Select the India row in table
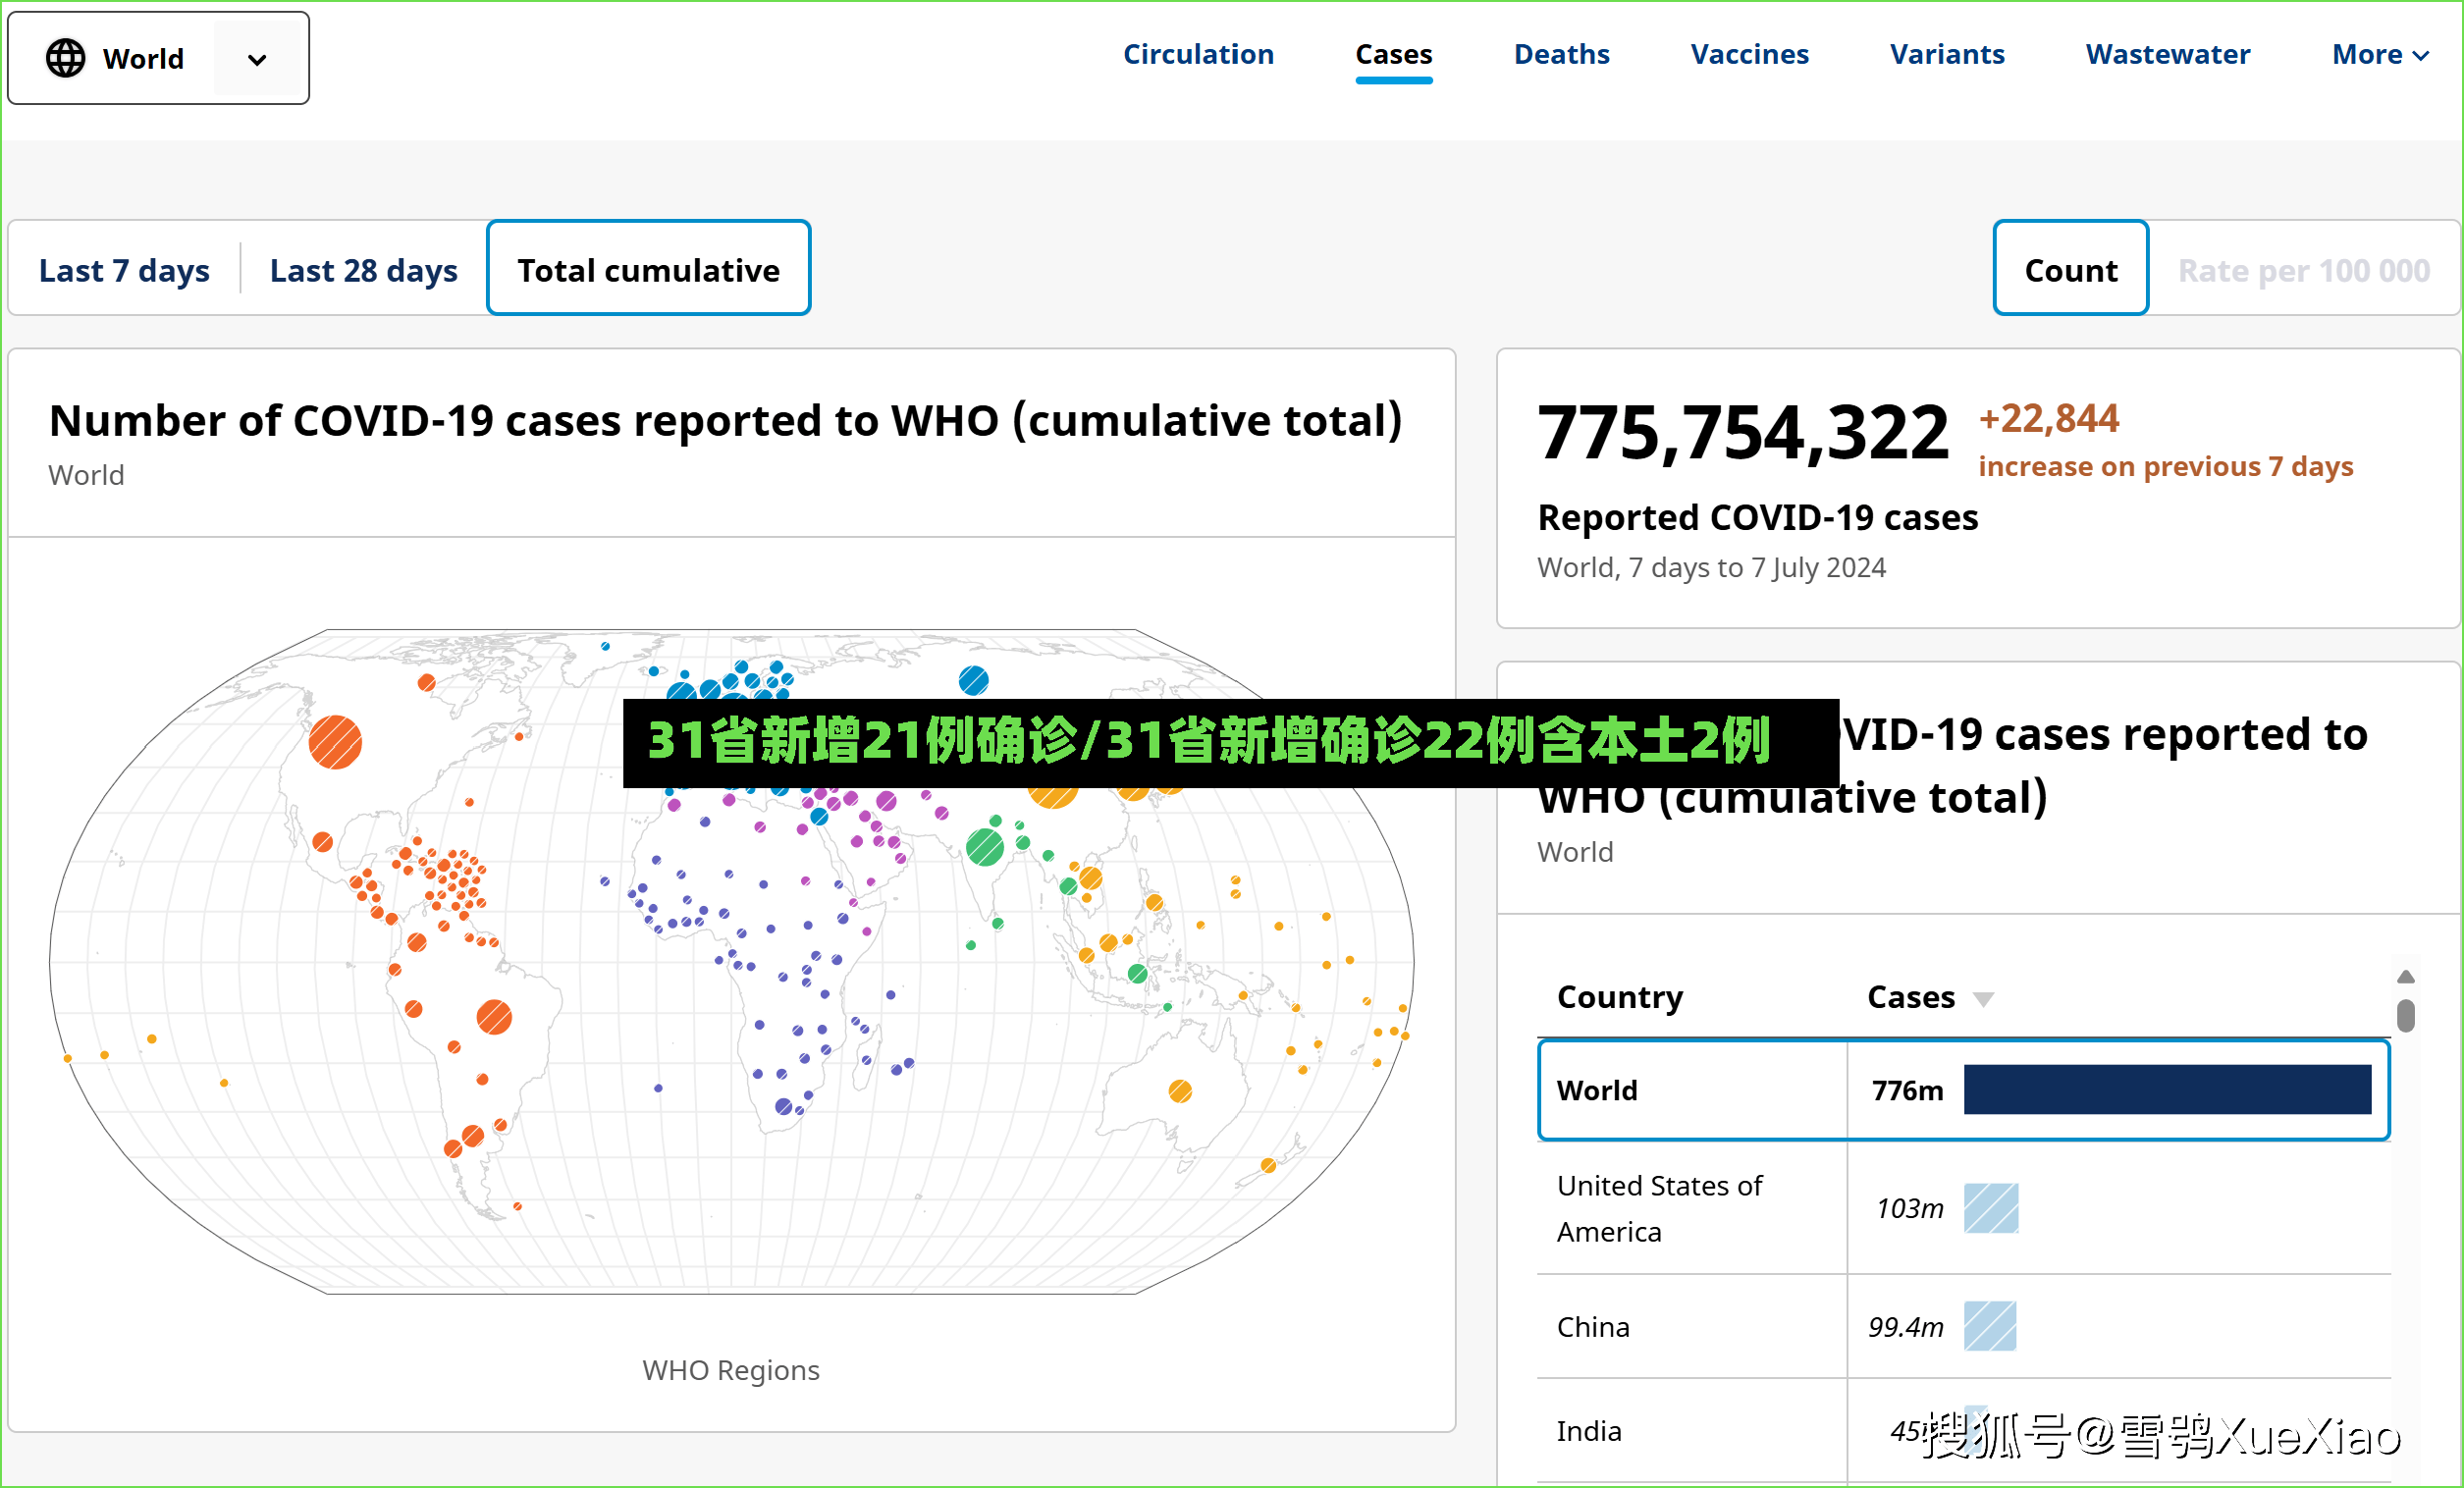The width and height of the screenshot is (2464, 1488). pyautogui.click(x=1963, y=1431)
